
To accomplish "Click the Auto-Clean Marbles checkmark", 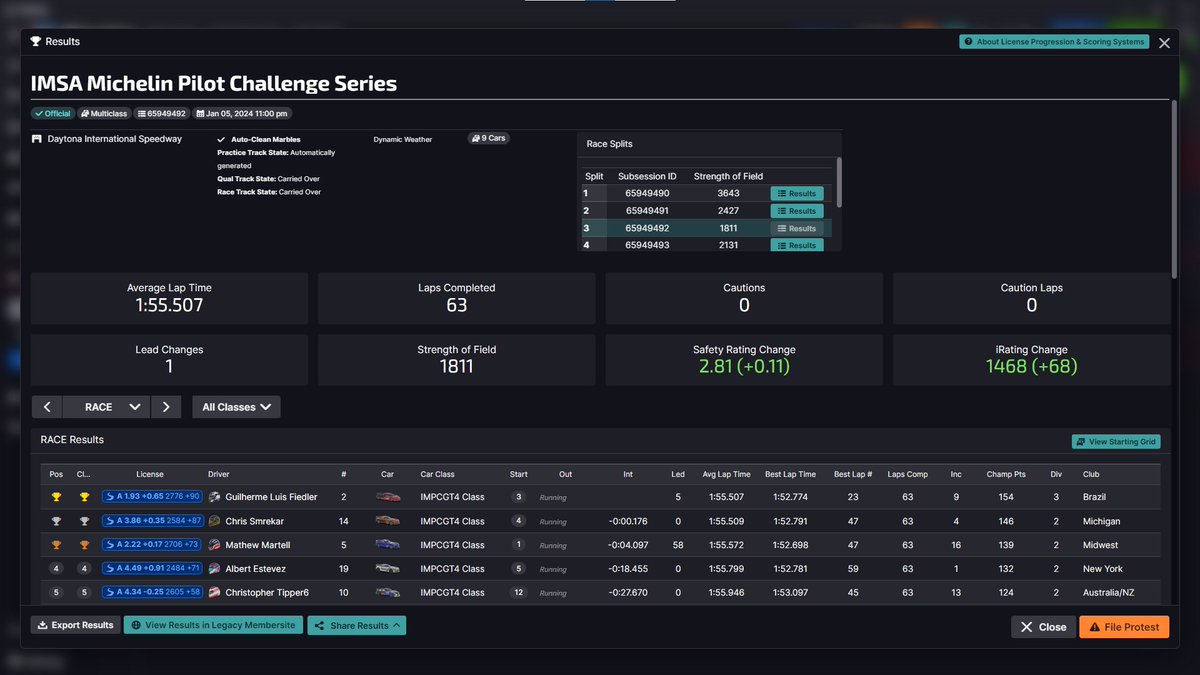I will tap(222, 140).
